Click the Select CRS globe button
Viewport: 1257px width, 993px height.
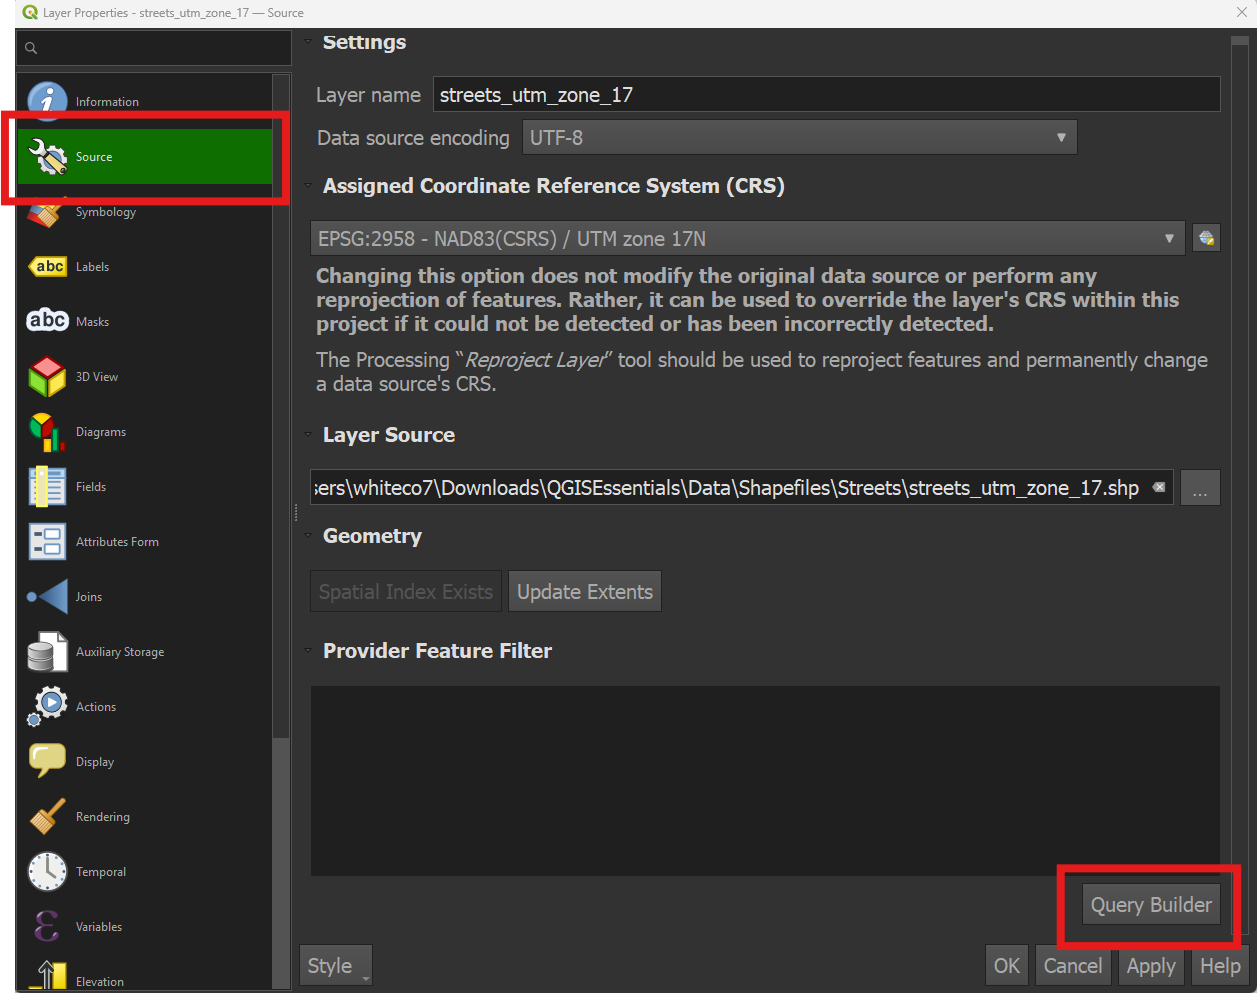pyautogui.click(x=1206, y=238)
